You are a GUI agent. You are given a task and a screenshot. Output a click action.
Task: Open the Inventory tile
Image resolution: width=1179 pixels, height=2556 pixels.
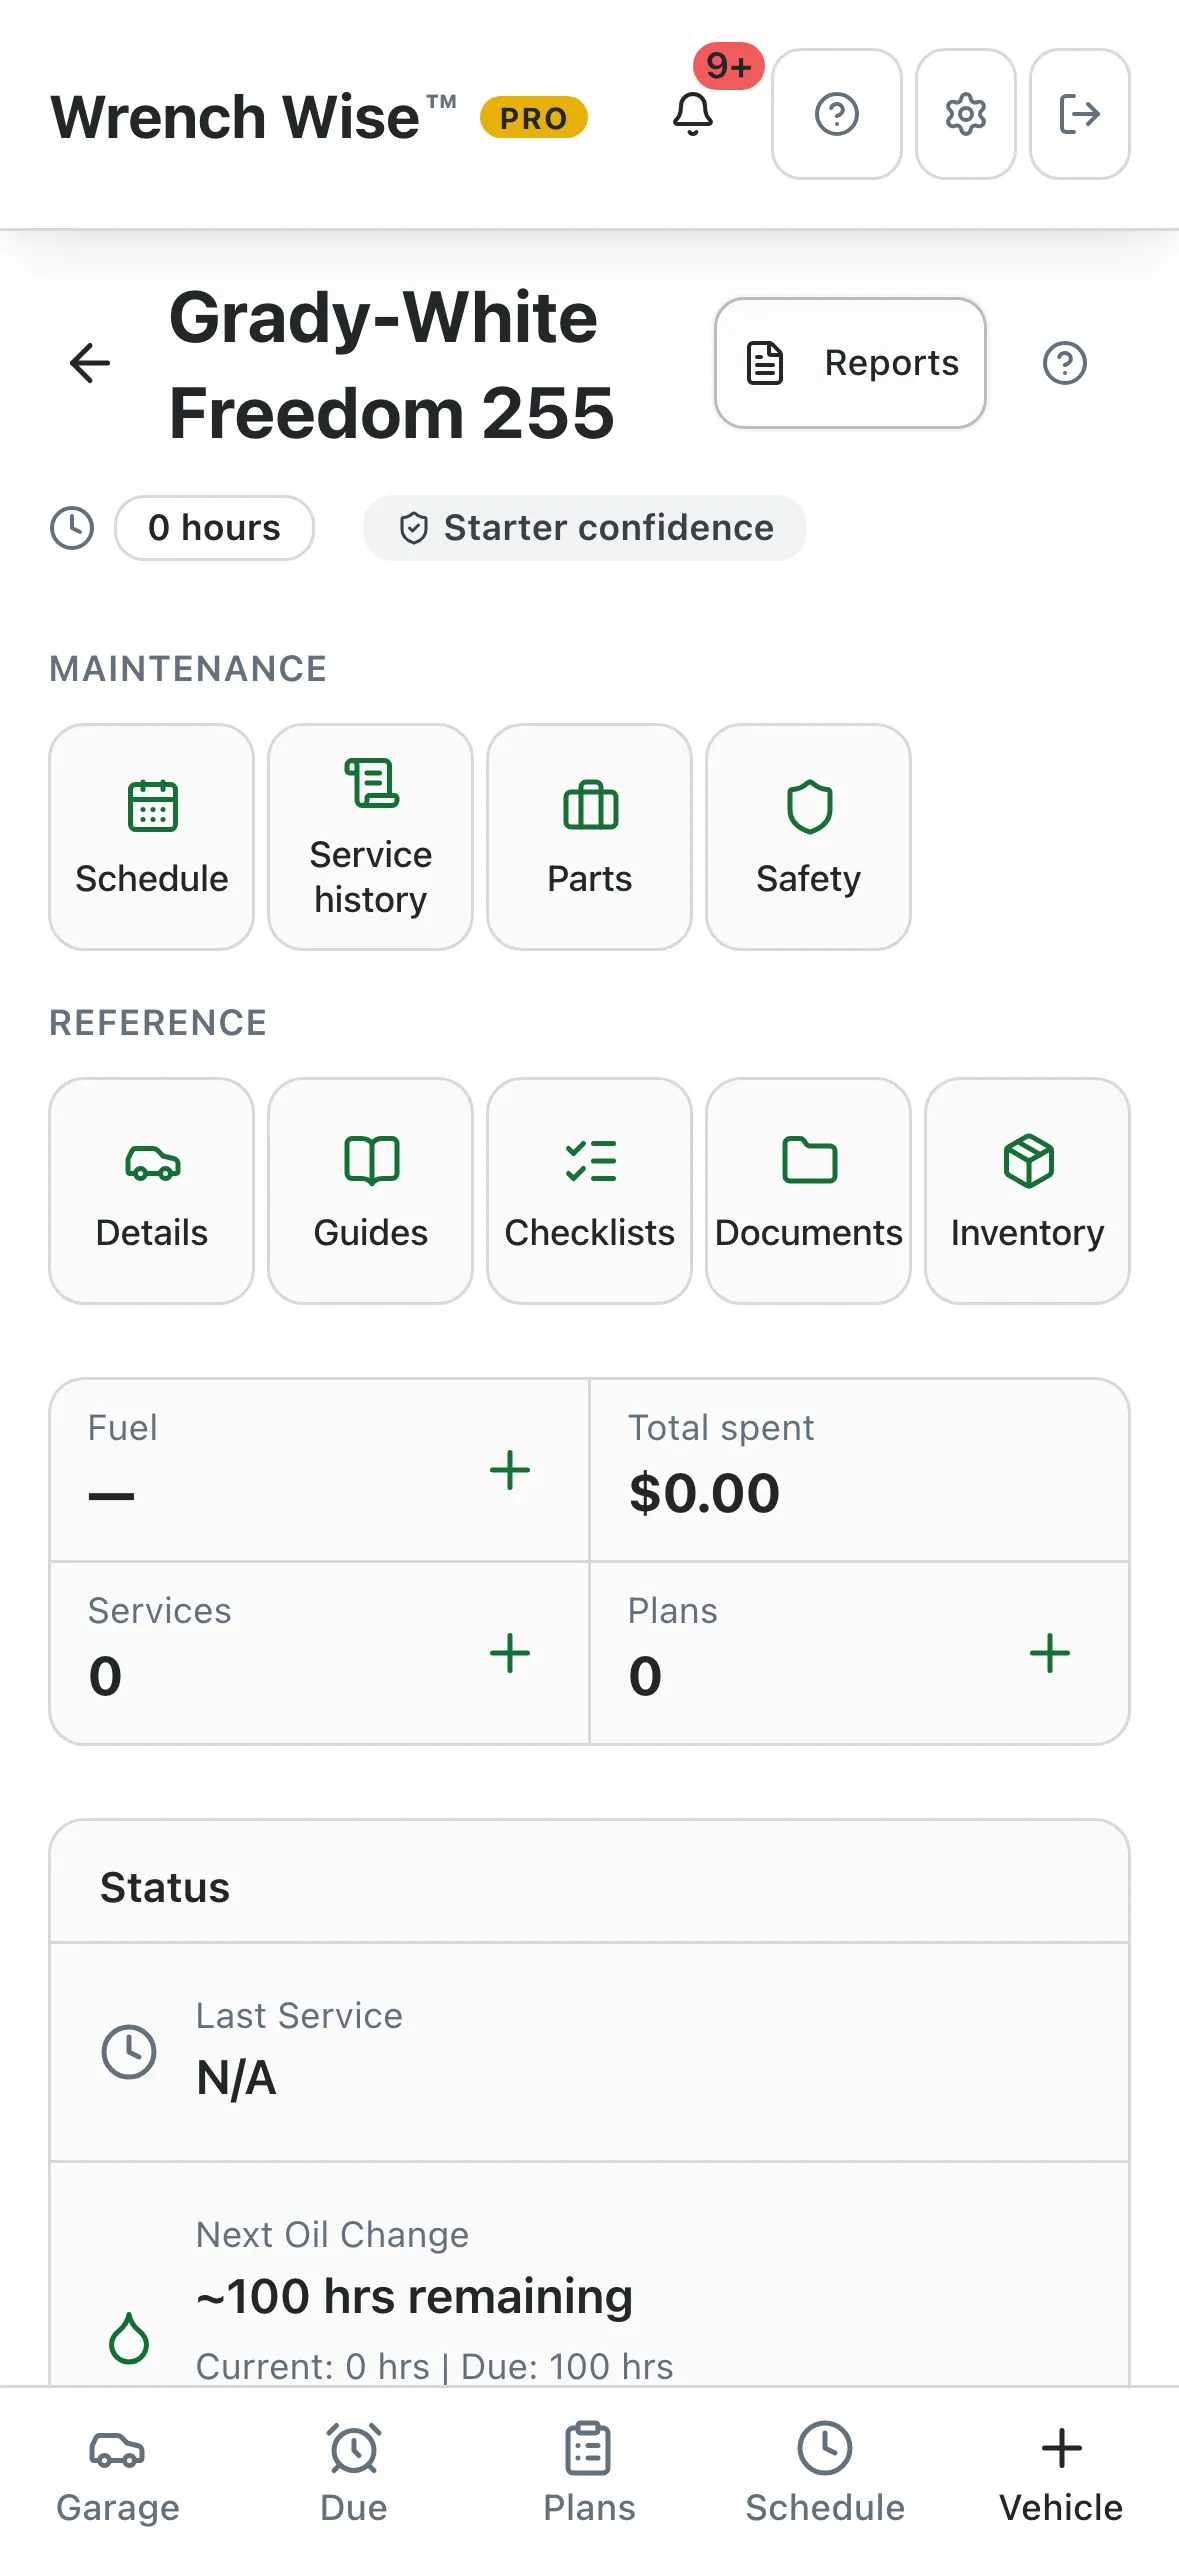tap(1028, 1191)
